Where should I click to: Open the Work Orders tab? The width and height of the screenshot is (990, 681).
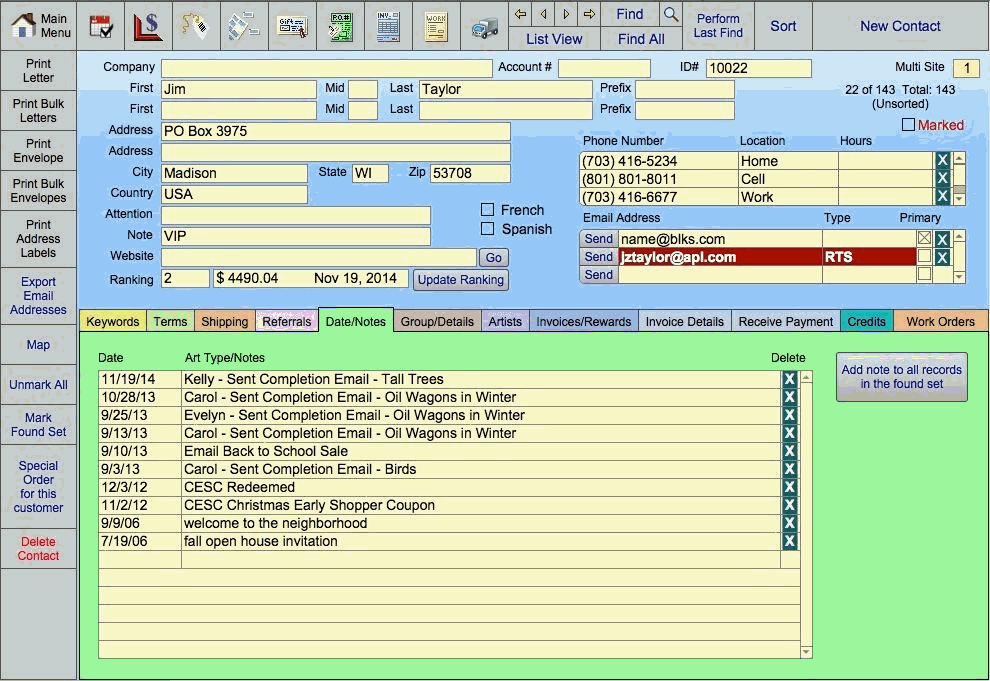(939, 321)
